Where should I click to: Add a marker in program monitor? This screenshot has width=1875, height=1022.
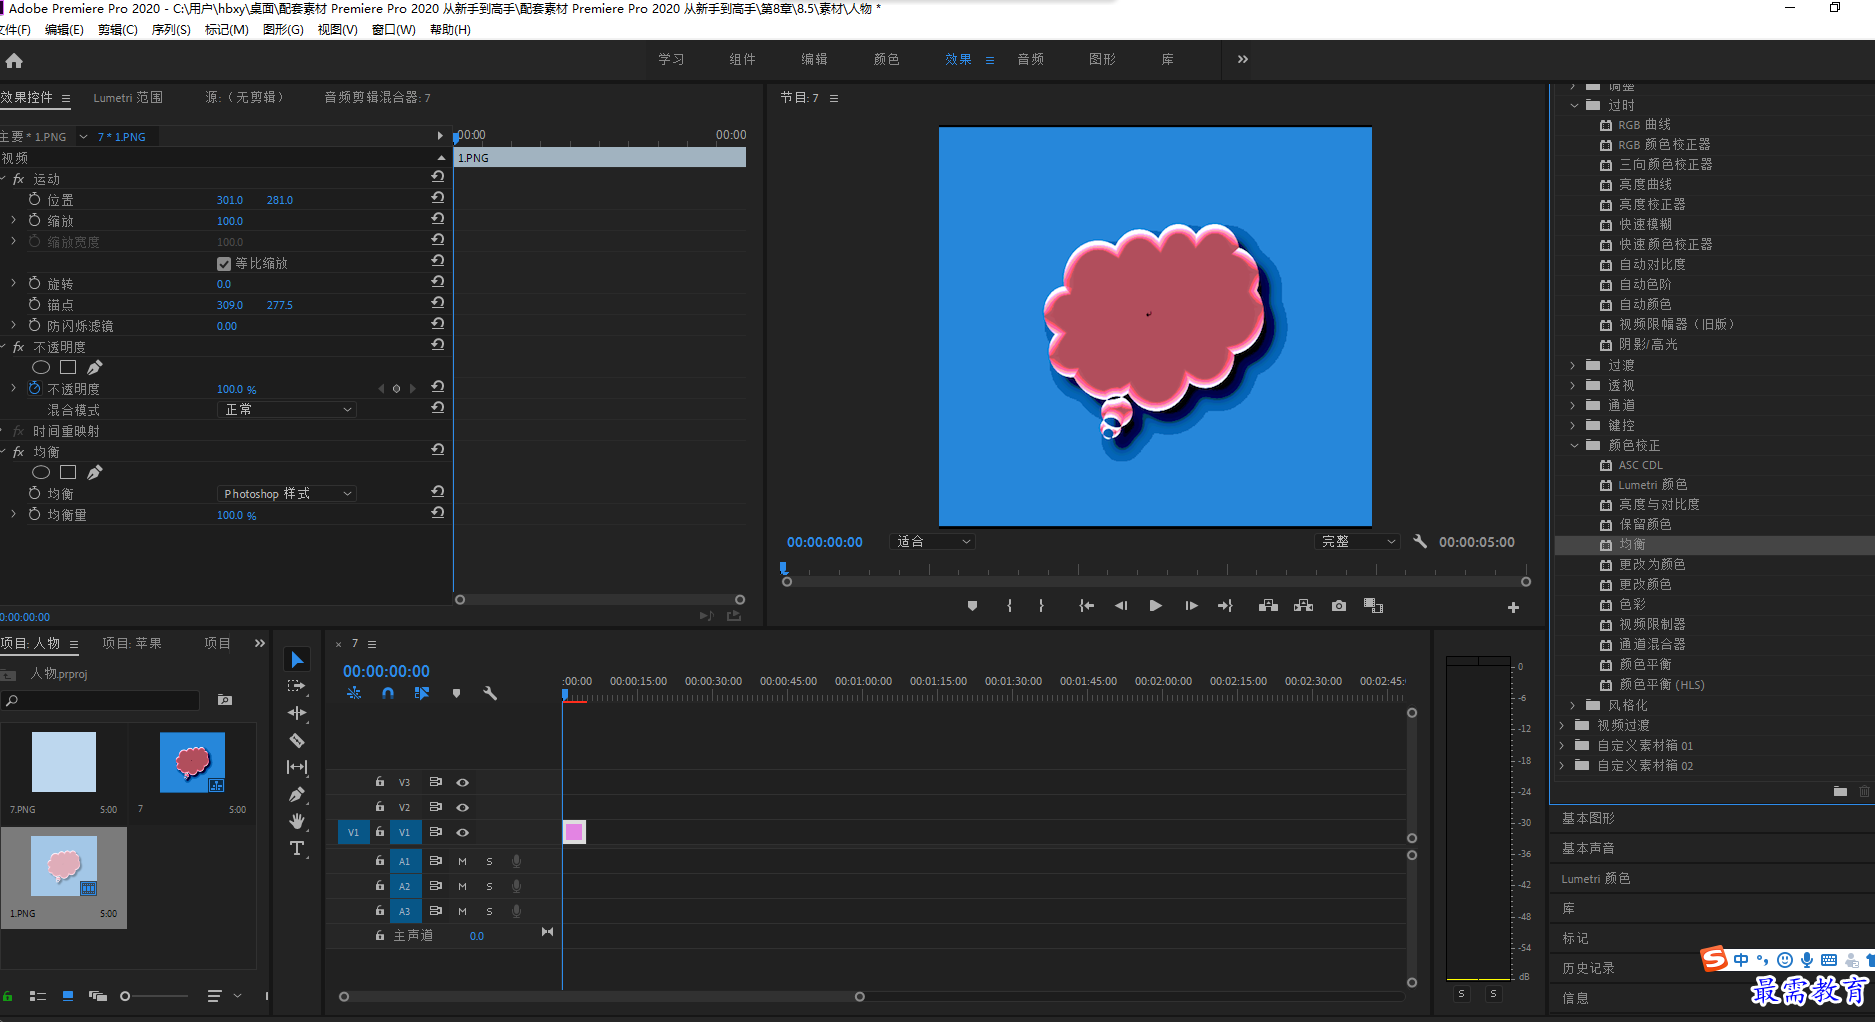click(x=972, y=606)
